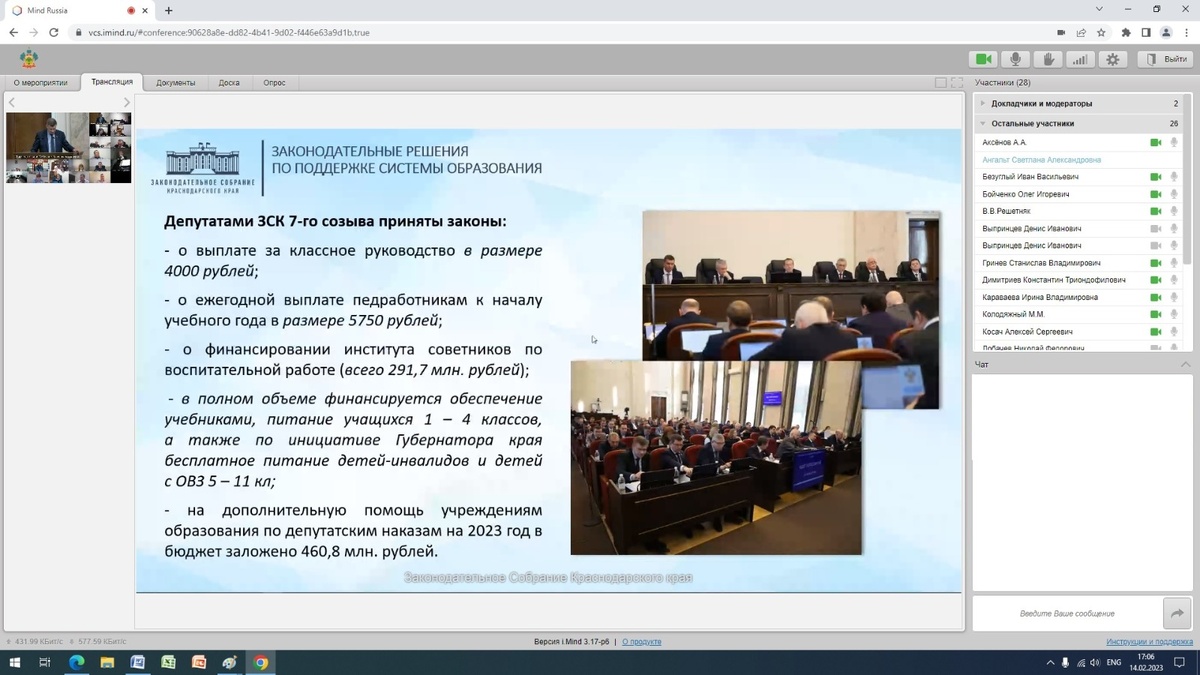Select the participants video thumbnail
The width and height of the screenshot is (1200, 675).
(x=68, y=148)
